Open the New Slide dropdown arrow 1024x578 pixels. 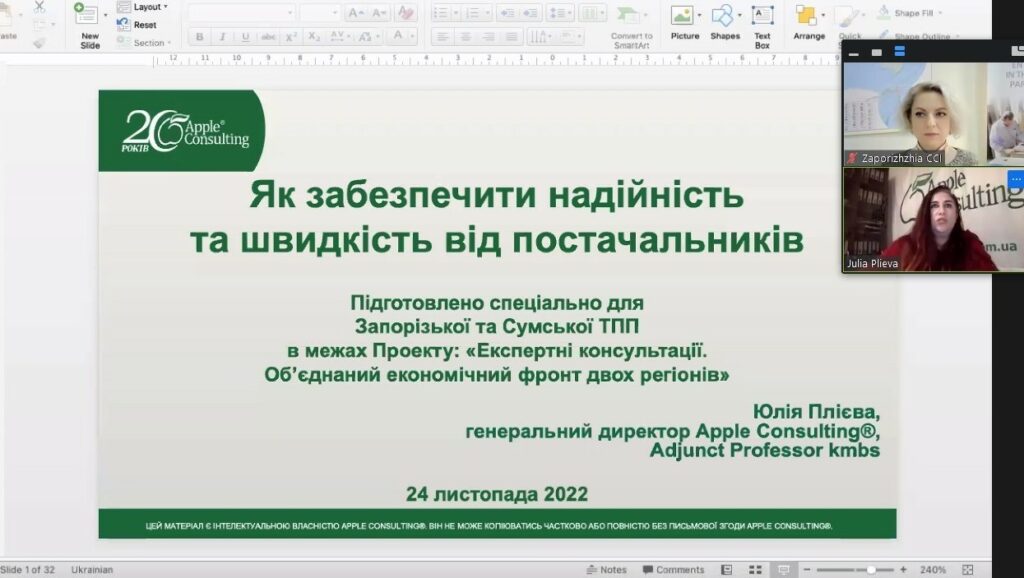(x=105, y=14)
